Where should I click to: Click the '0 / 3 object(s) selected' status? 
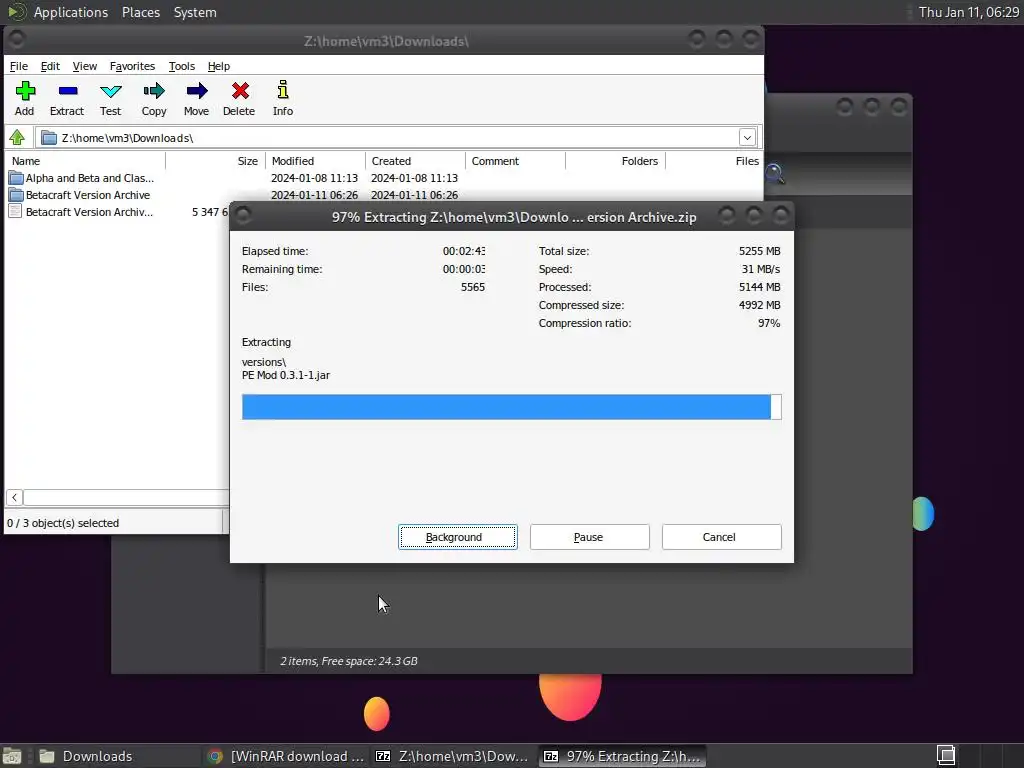pos(63,522)
